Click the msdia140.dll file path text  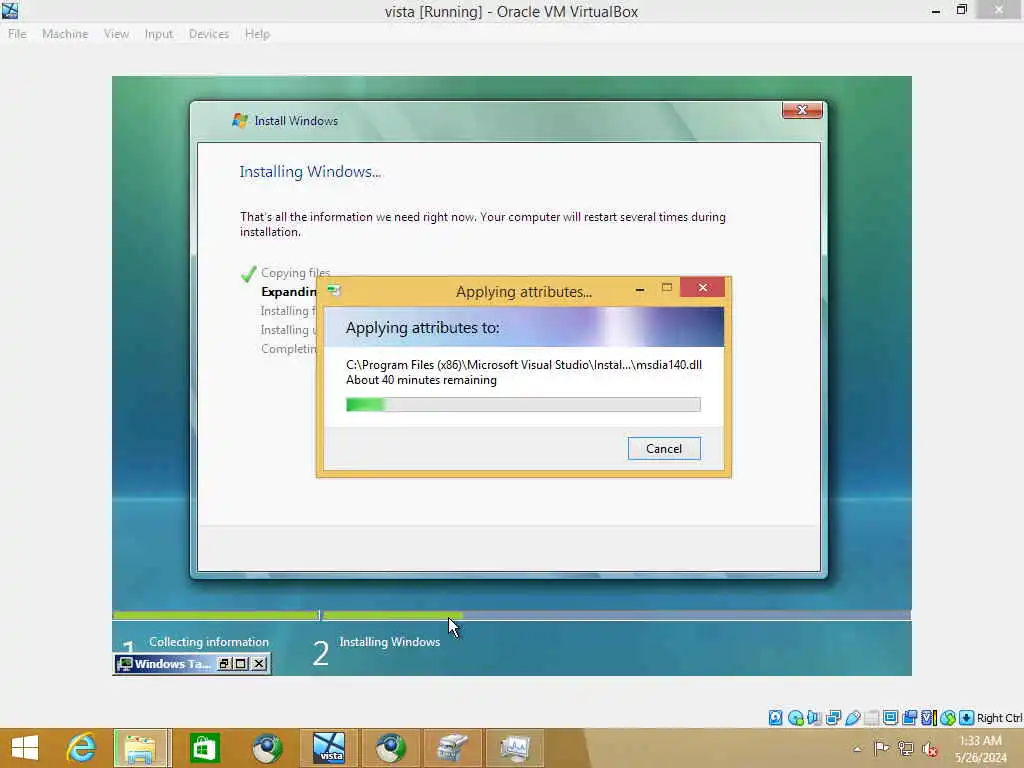coord(524,365)
